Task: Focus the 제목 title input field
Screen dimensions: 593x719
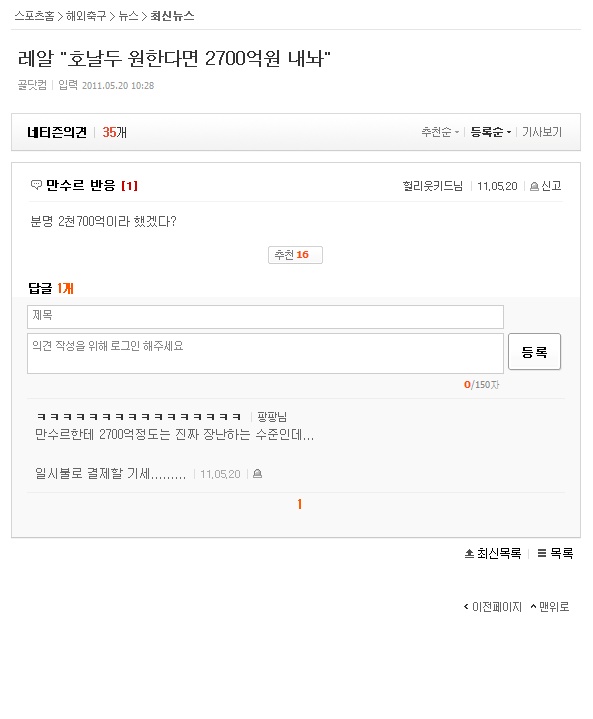Action: 265,317
